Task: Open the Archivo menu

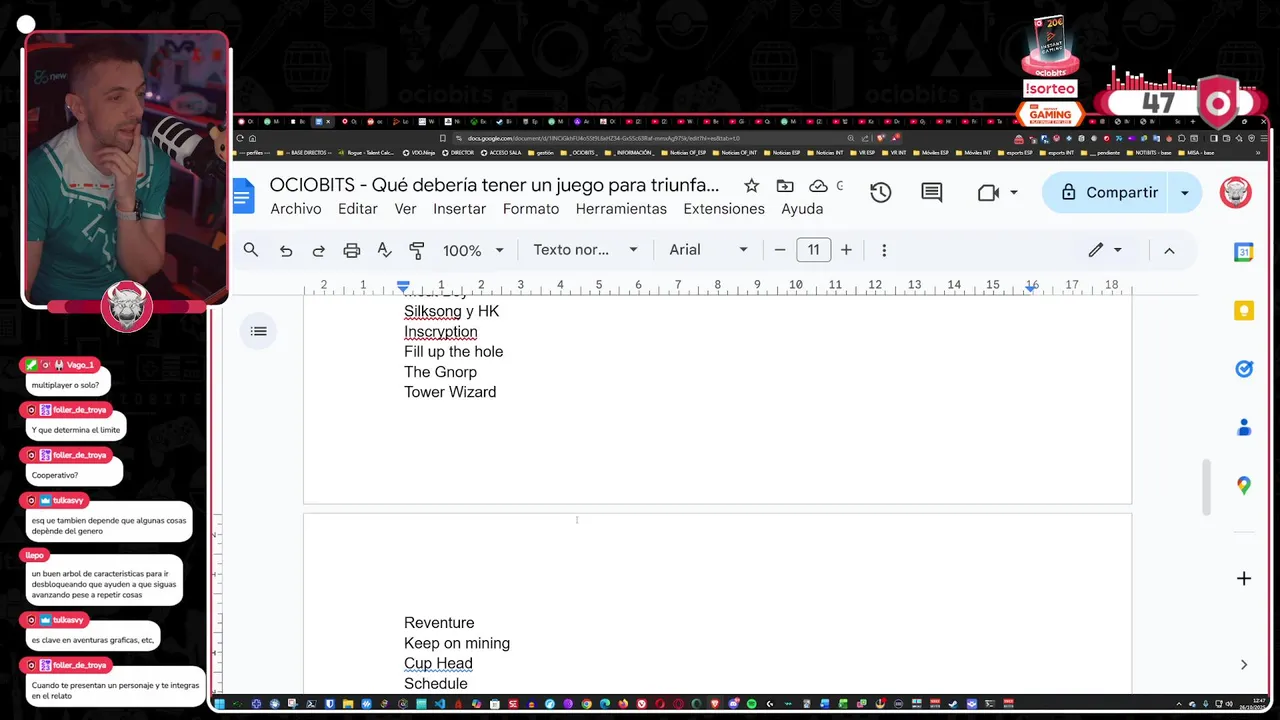Action: (x=296, y=209)
